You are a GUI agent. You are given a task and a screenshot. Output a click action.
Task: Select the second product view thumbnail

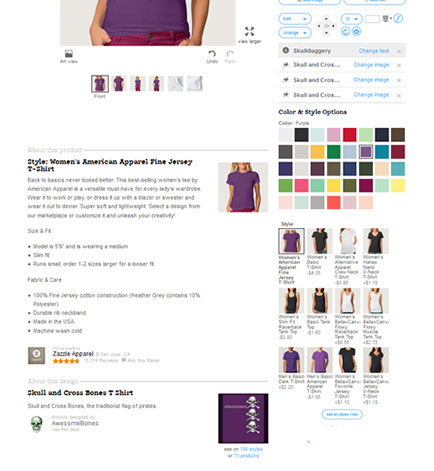point(119,83)
